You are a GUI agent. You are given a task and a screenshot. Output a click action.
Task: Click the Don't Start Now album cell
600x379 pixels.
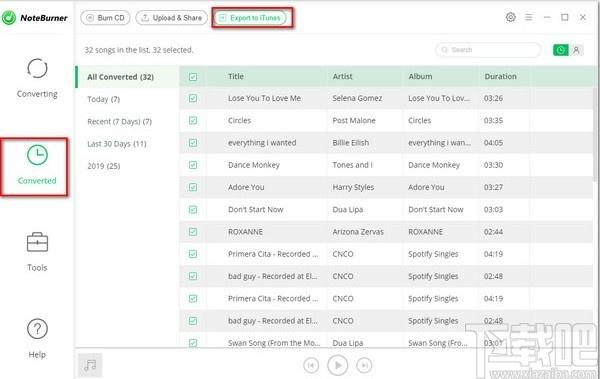[x=435, y=209]
